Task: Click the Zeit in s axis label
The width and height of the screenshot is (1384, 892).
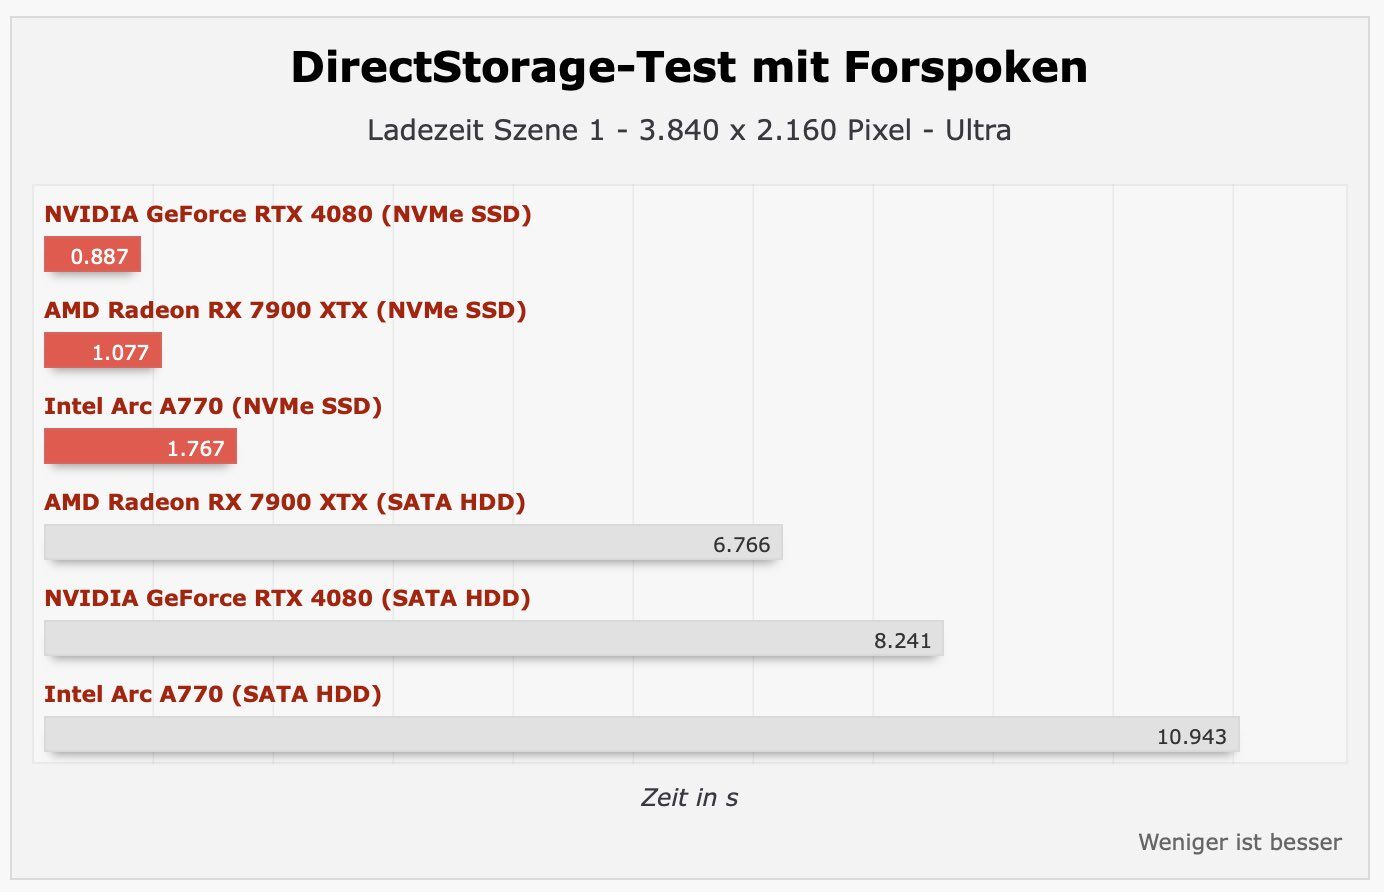Action: (x=689, y=797)
